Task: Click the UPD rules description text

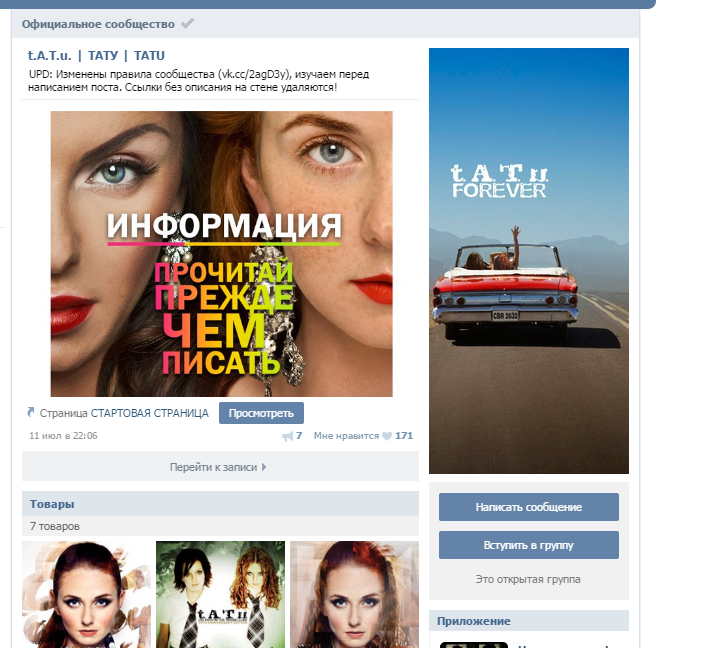Action: (x=199, y=80)
